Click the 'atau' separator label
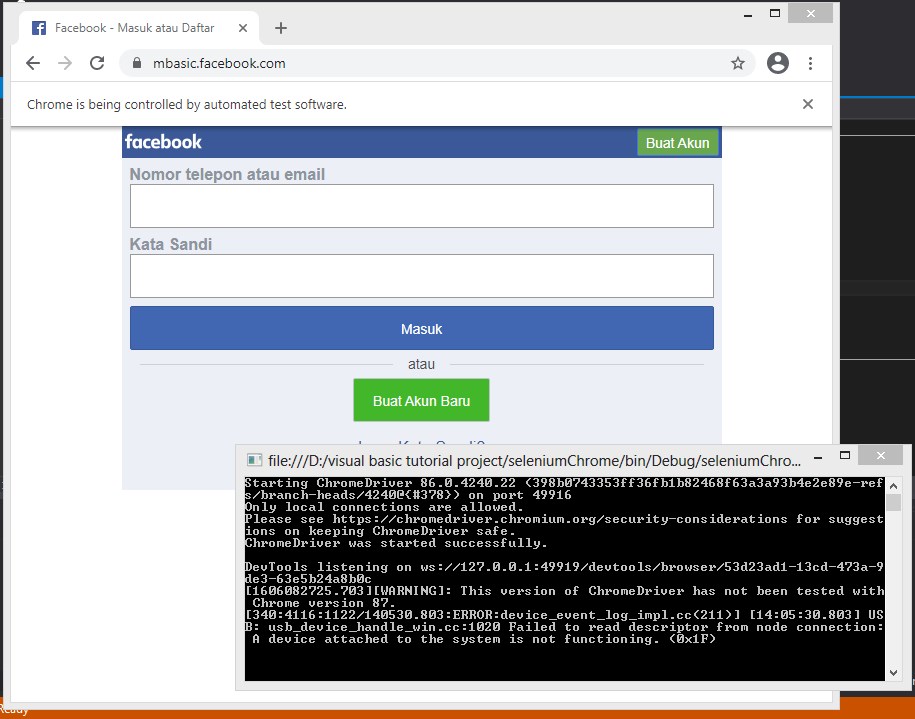915x719 pixels. (x=421, y=364)
